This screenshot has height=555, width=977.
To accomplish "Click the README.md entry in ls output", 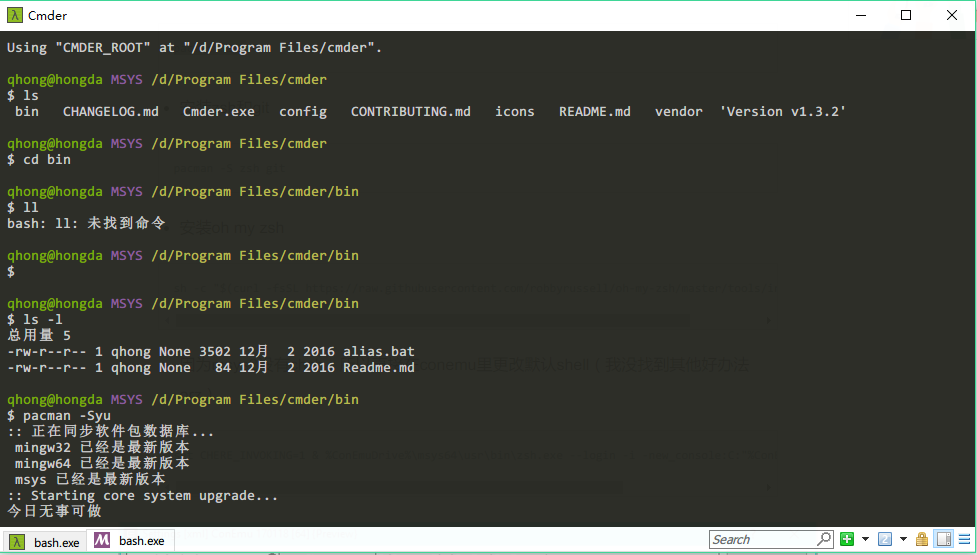I will [594, 111].
